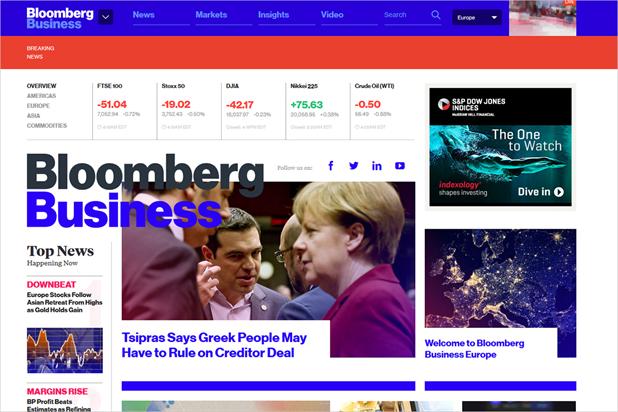Select the Commodities market overview tab

point(47,125)
